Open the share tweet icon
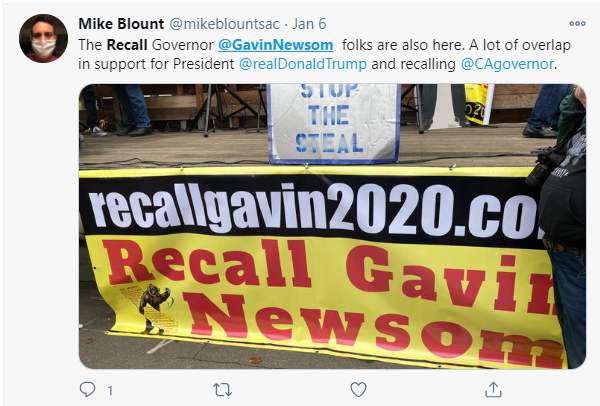 pos(493,390)
